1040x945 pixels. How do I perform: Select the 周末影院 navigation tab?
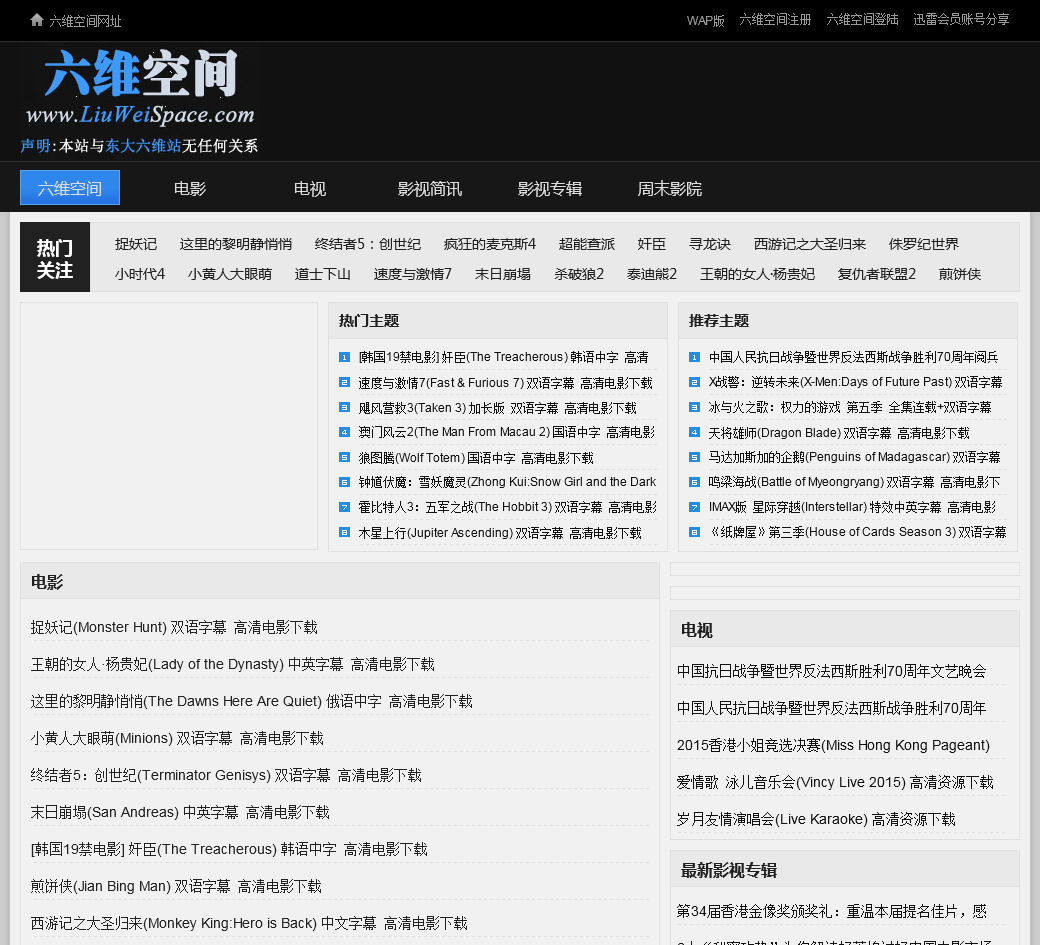670,188
